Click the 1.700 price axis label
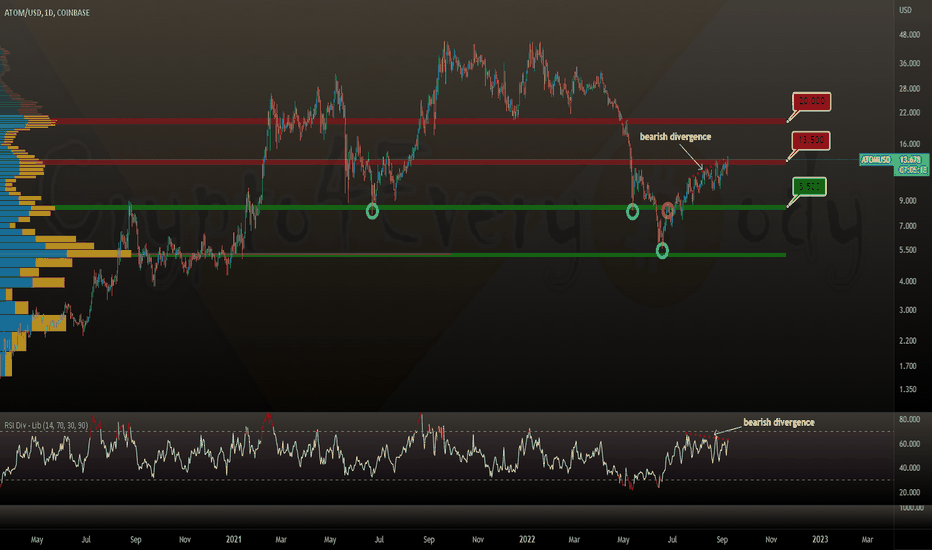The height and width of the screenshot is (550, 932). click(908, 366)
